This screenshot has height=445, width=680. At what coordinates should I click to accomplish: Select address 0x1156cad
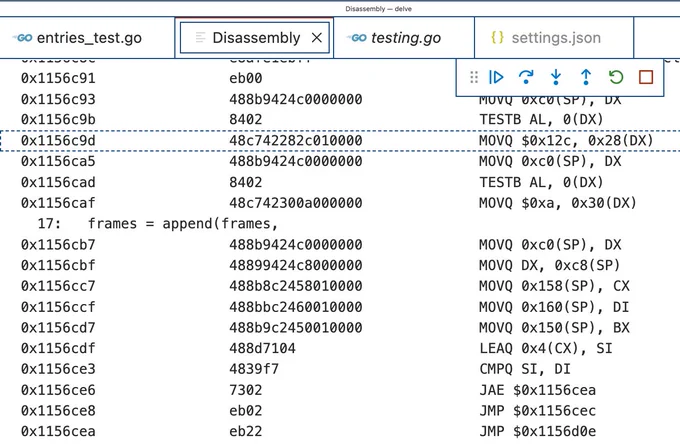tap(58, 182)
